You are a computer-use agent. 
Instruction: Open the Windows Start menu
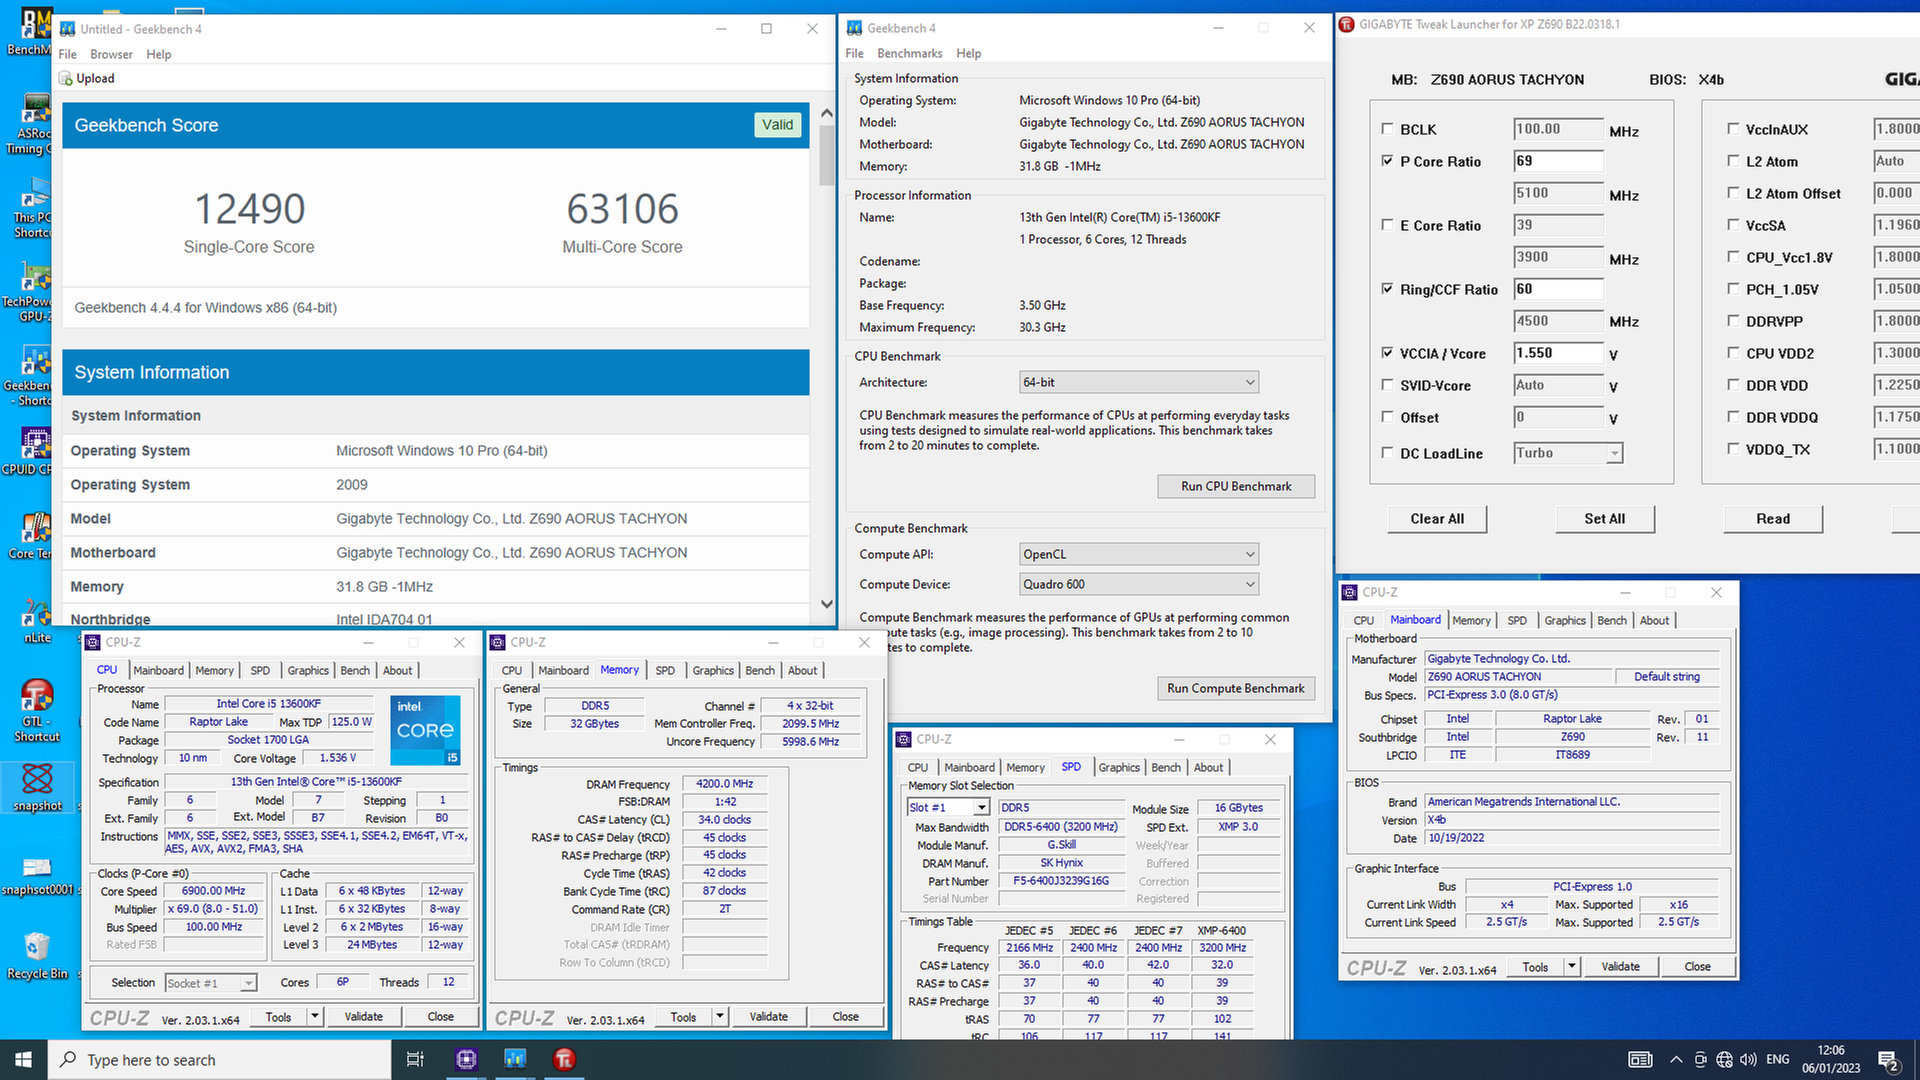point(23,1060)
